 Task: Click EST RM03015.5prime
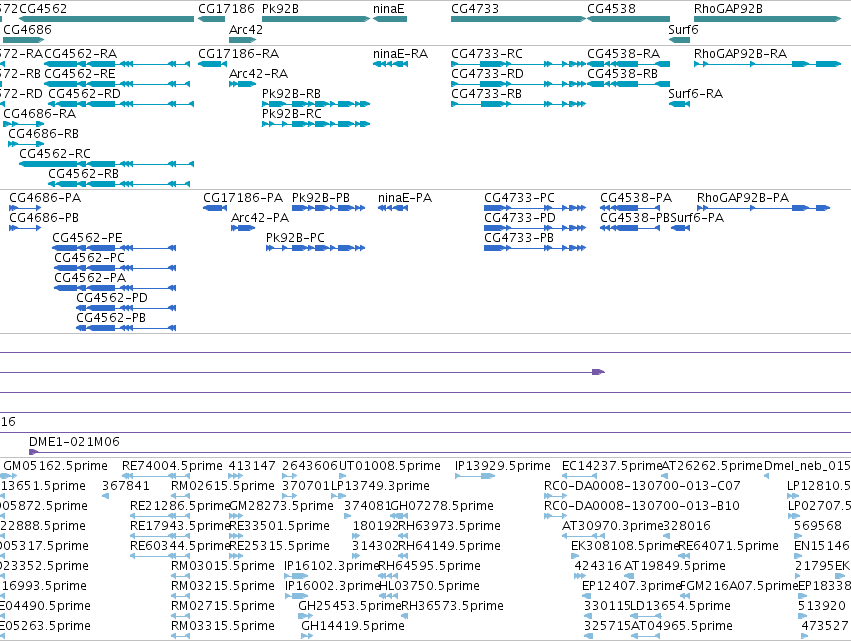point(223,566)
